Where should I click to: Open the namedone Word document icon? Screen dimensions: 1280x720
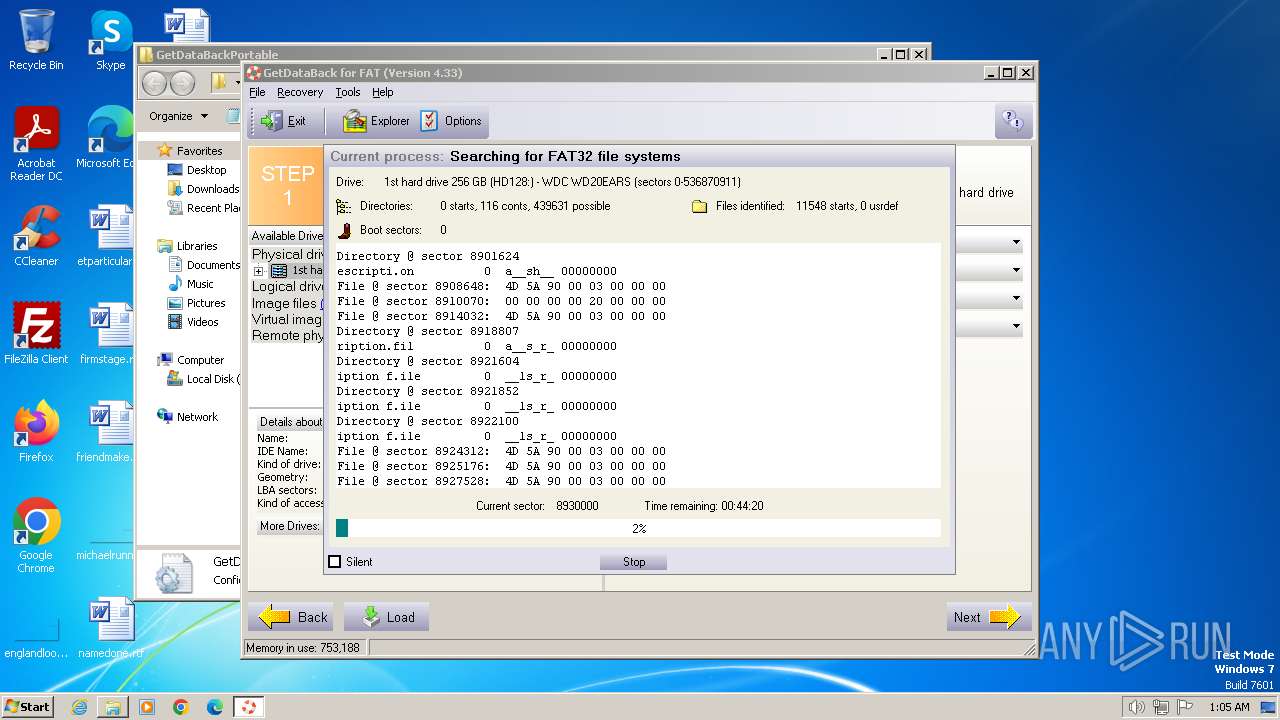tap(110, 628)
